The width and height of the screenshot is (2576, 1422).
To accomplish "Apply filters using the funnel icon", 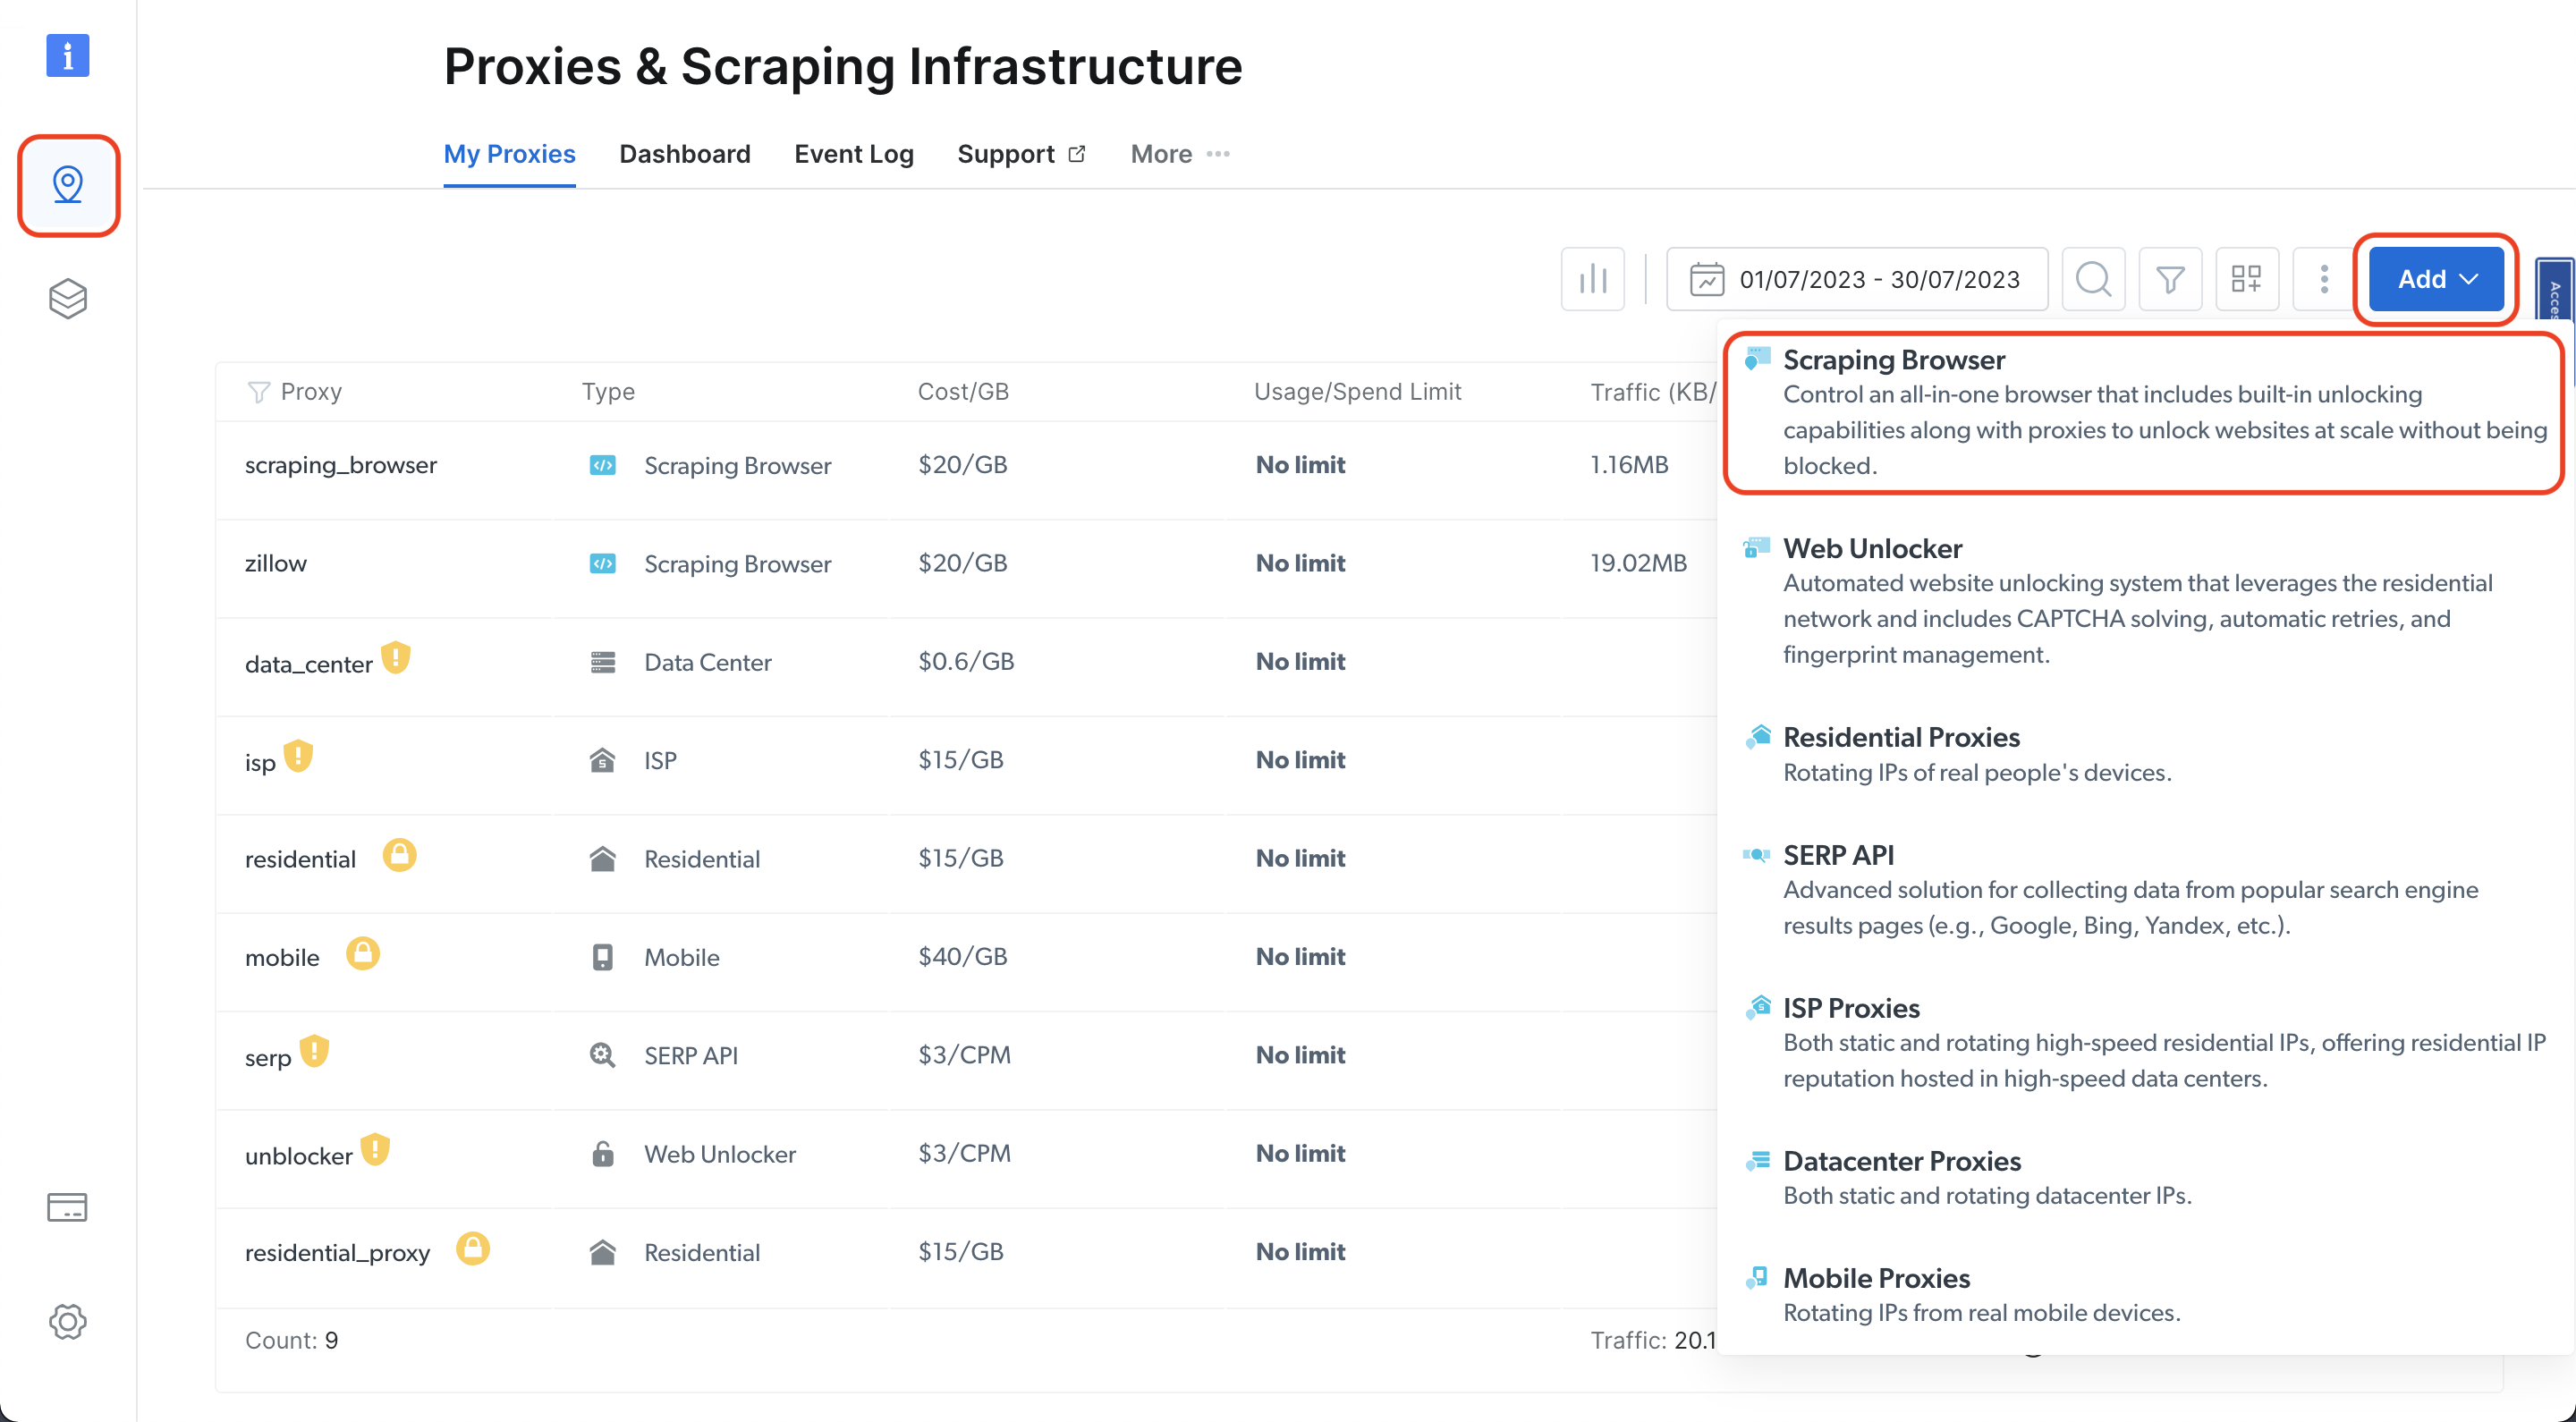I will tap(2170, 279).
